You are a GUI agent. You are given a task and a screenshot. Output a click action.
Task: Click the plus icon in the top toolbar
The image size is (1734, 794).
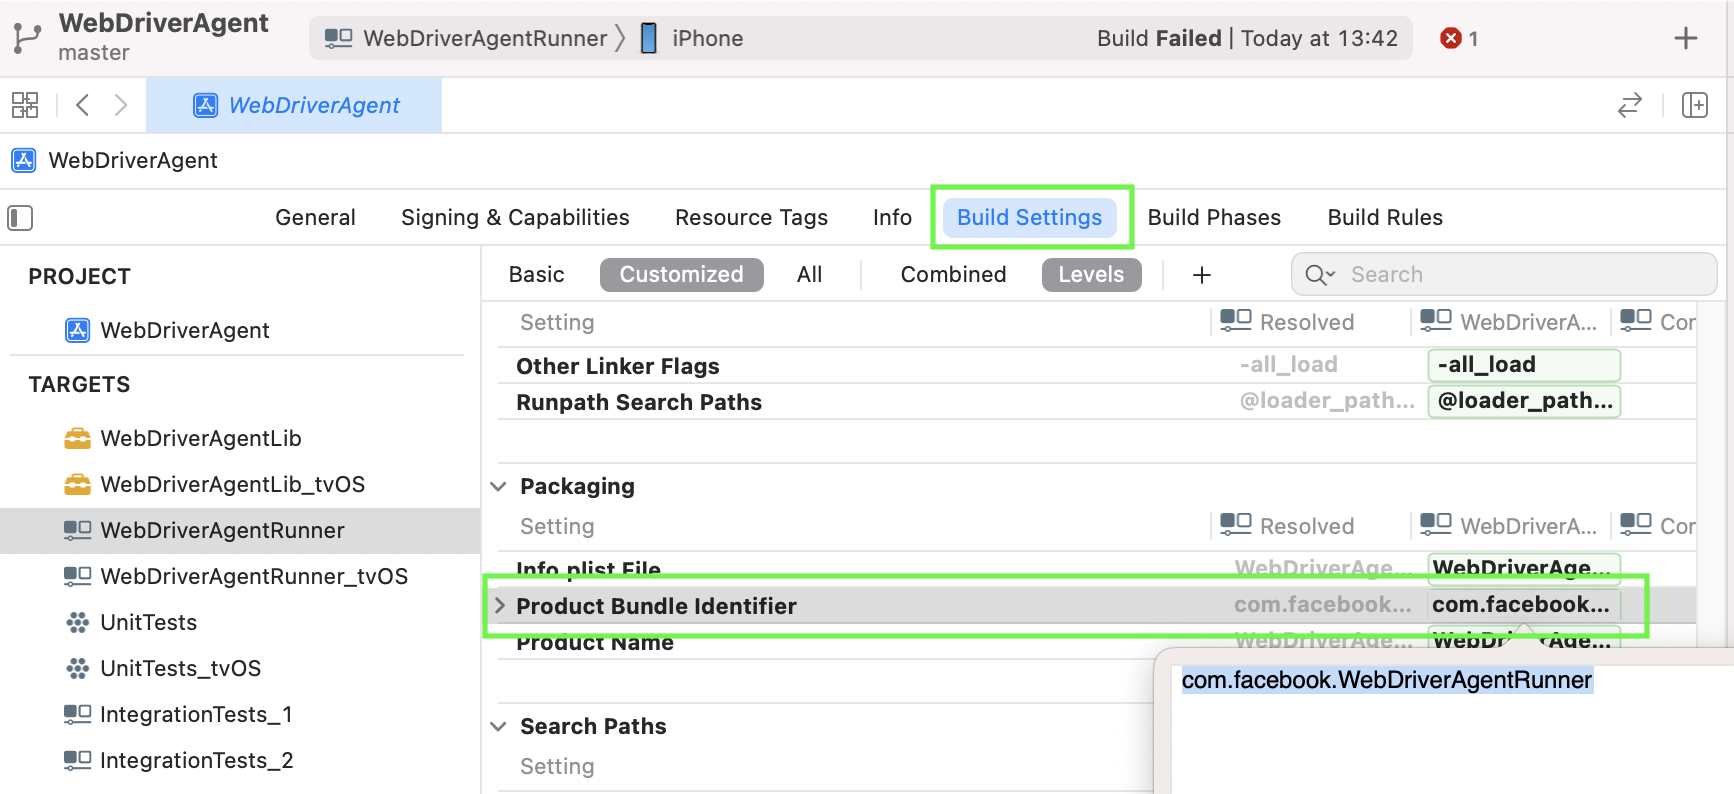[x=1685, y=38]
